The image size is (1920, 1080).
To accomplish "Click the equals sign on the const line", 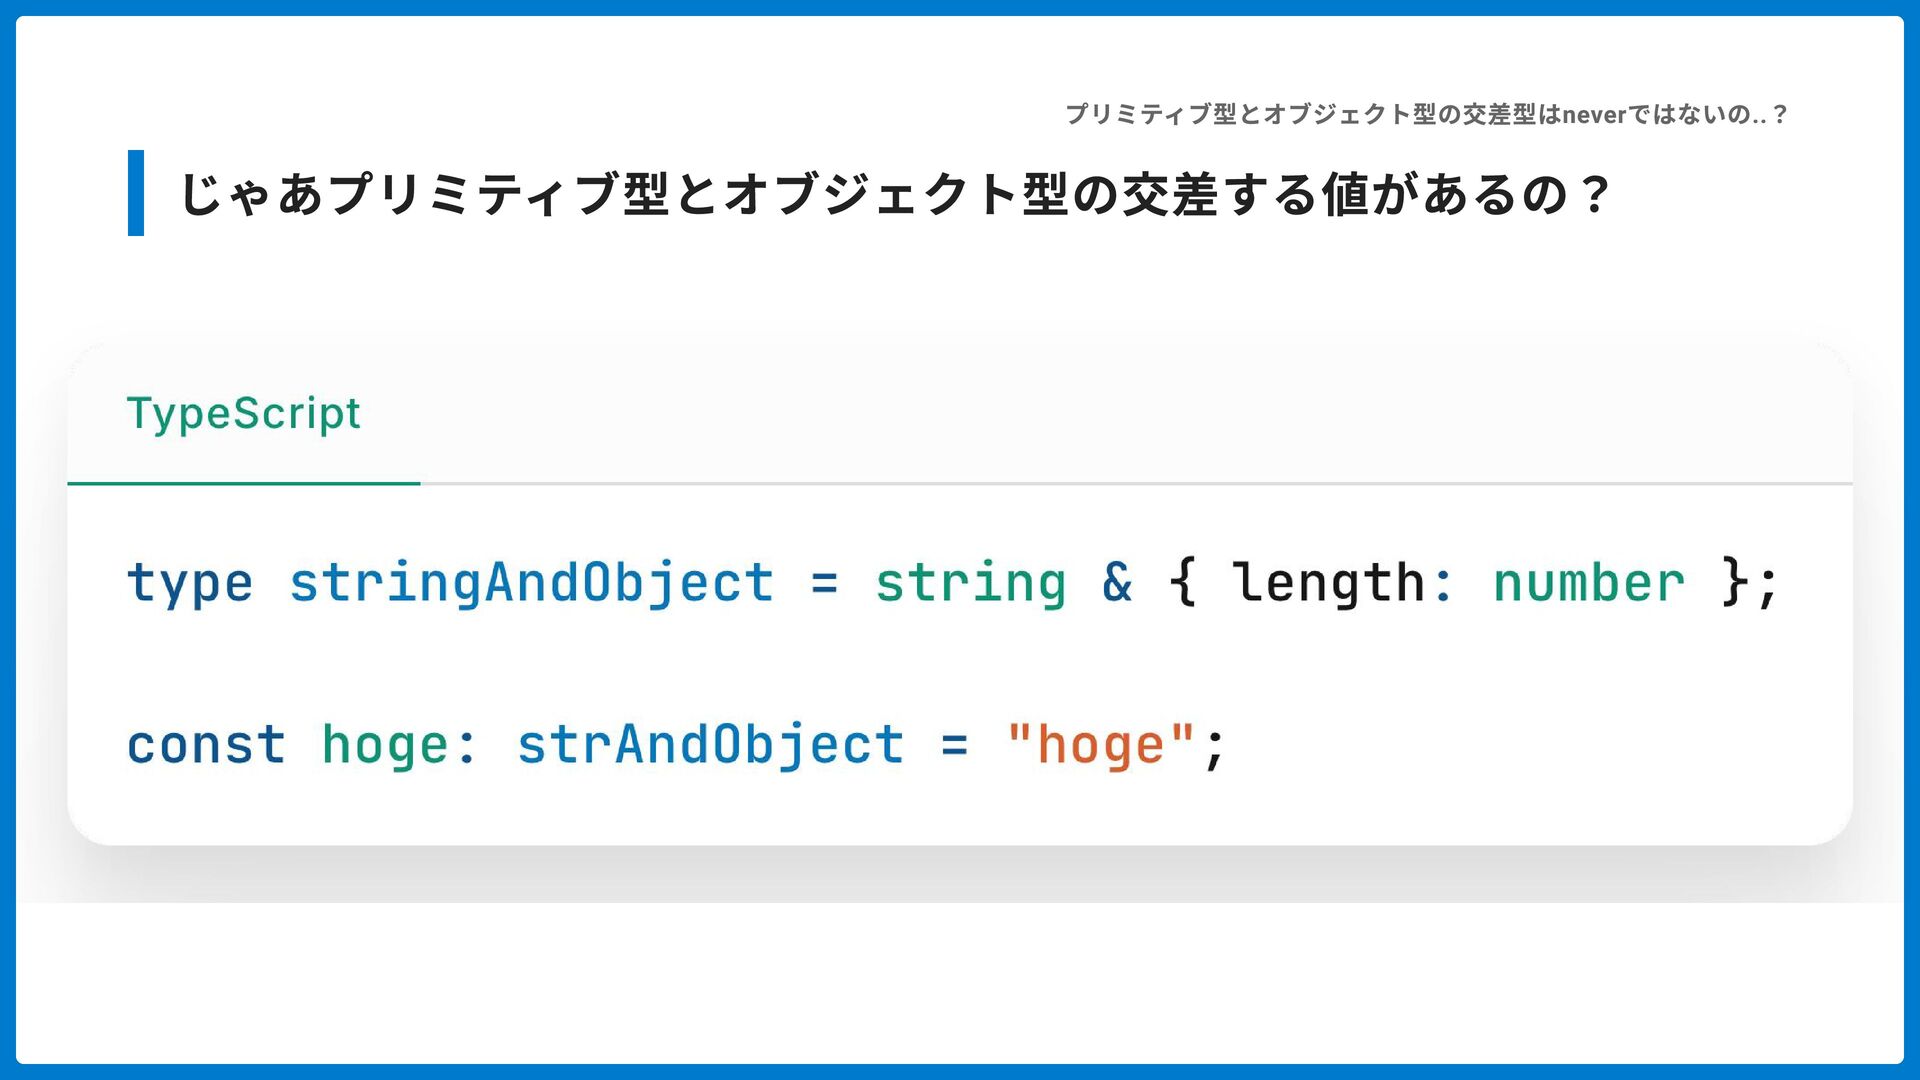I will (x=955, y=745).
